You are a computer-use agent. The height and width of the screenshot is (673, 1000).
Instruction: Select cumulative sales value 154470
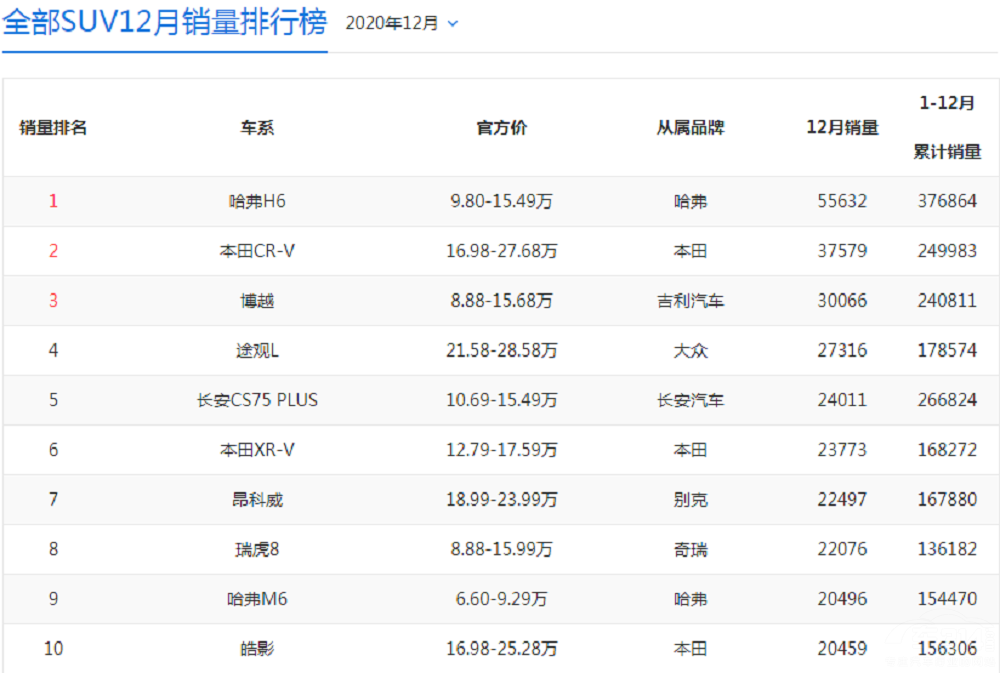coord(947,599)
